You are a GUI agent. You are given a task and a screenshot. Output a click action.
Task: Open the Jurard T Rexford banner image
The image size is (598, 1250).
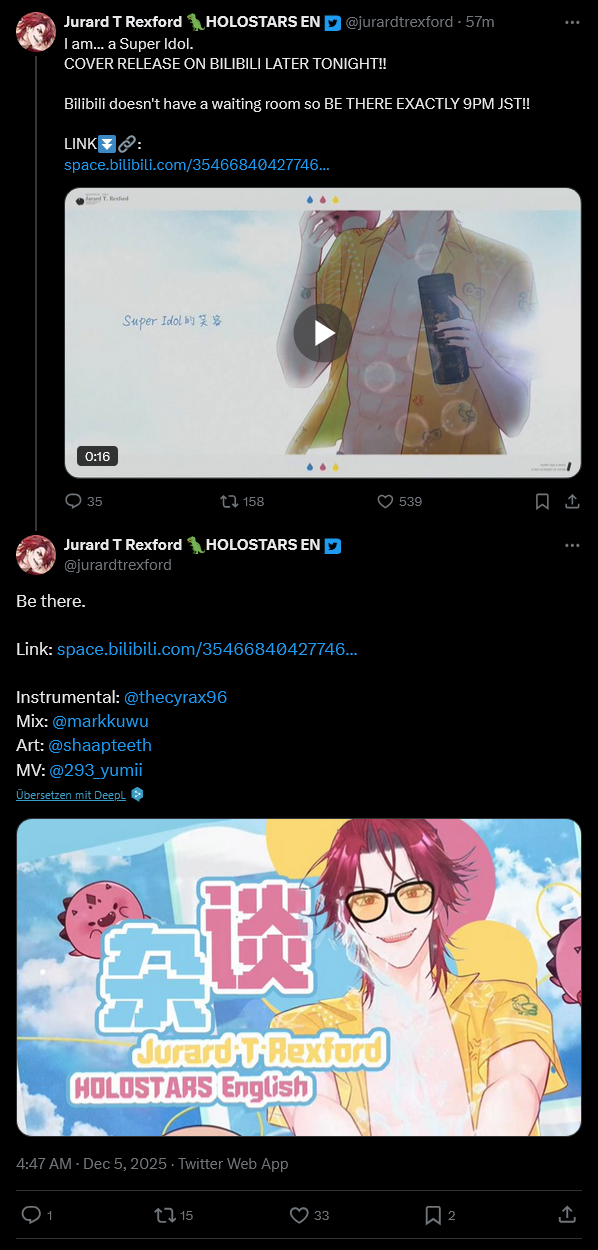pyautogui.click(x=299, y=977)
